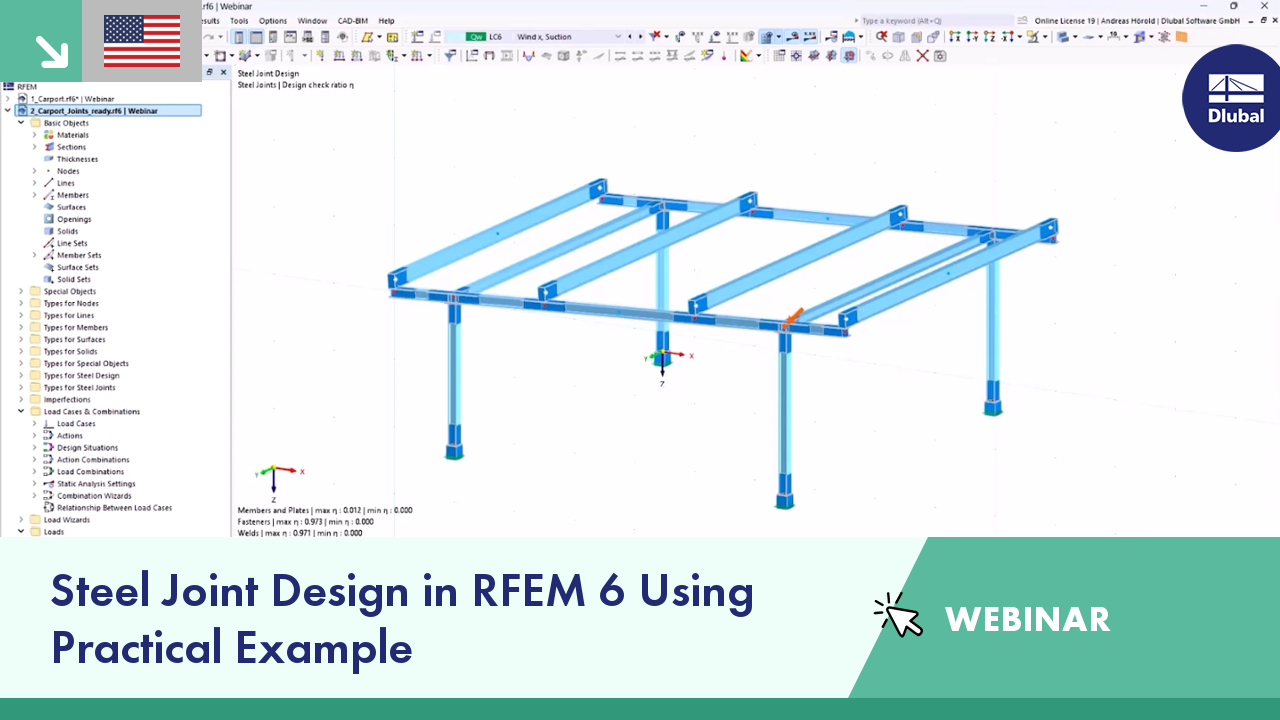Click 'Steel Joints | Design check ratio η' label
Image resolution: width=1280 pixels, height=720 pixels.
295,85
